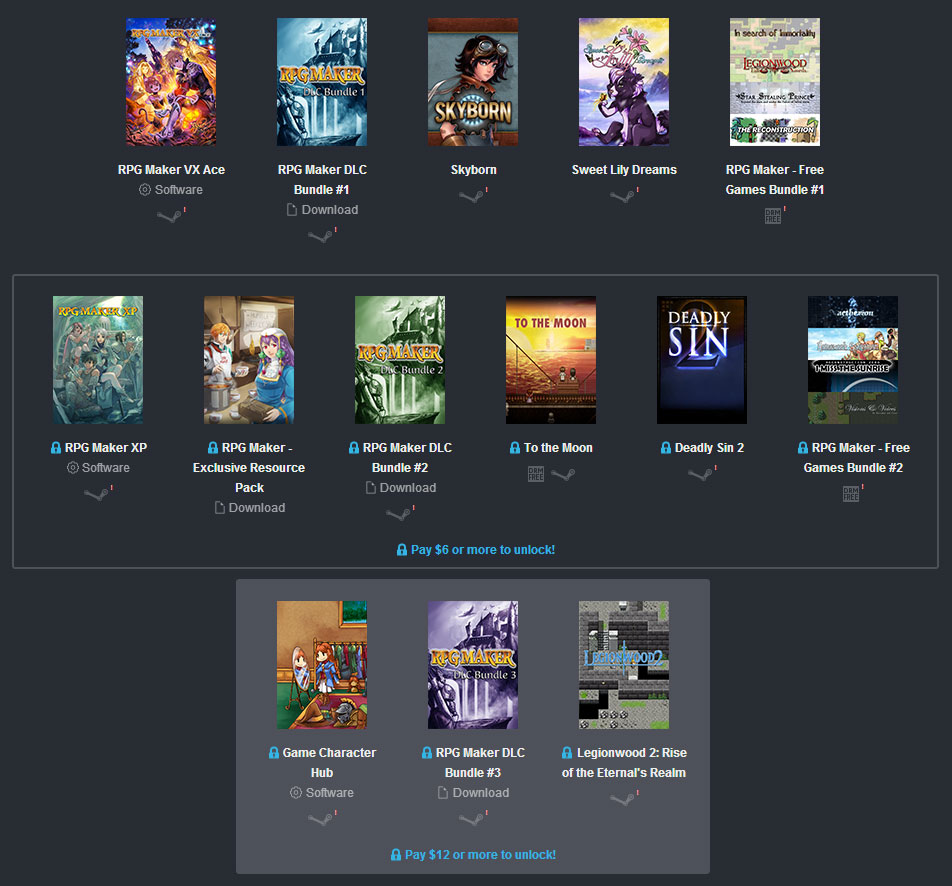Click the DRM-free icon under Free Games Bundle #2
The width and height of the screenshot is (952, 886).
point(851,494)
